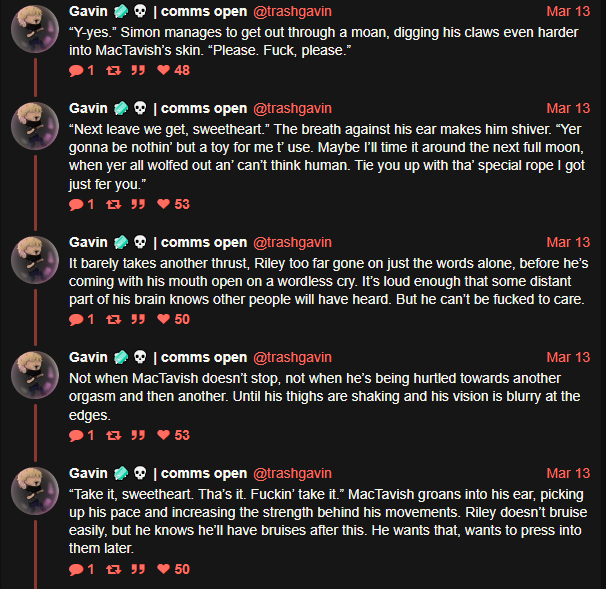
Task: Click the quote icon on the "It barely takes" post
Action: pos(138,319)
